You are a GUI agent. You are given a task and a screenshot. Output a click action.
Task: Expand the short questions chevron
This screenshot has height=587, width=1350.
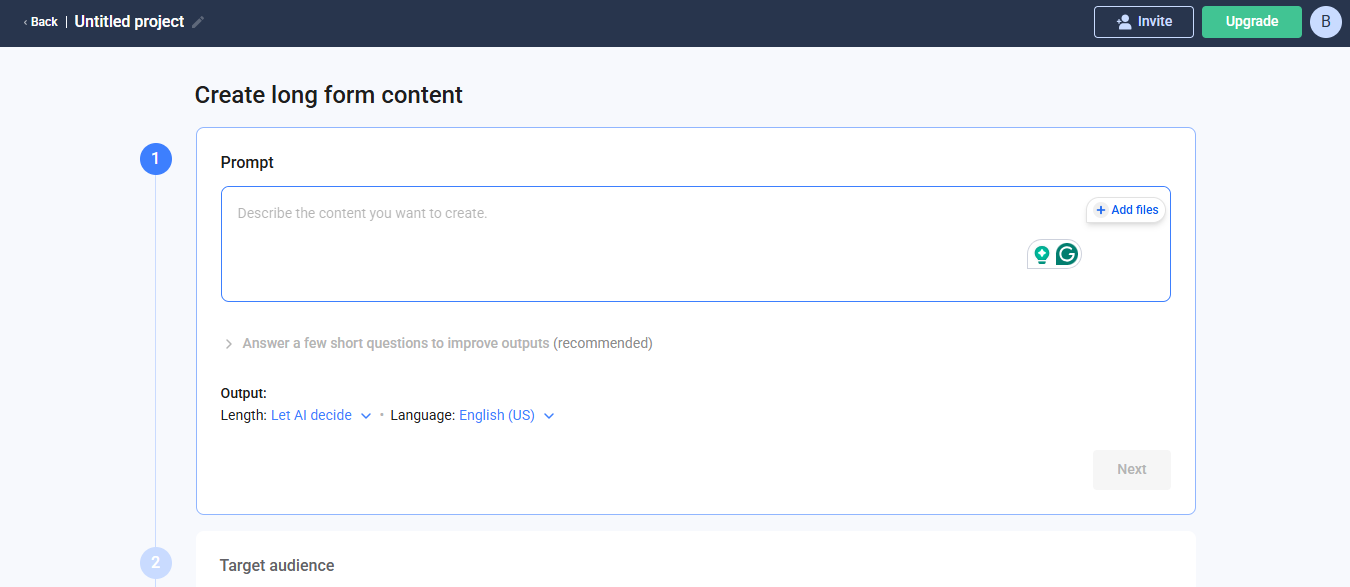(x=229, y=344)
